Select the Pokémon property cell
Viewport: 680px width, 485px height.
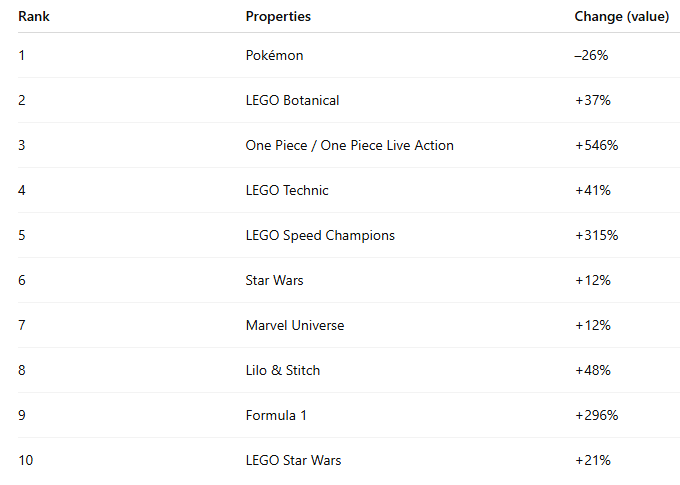[274, 55]
